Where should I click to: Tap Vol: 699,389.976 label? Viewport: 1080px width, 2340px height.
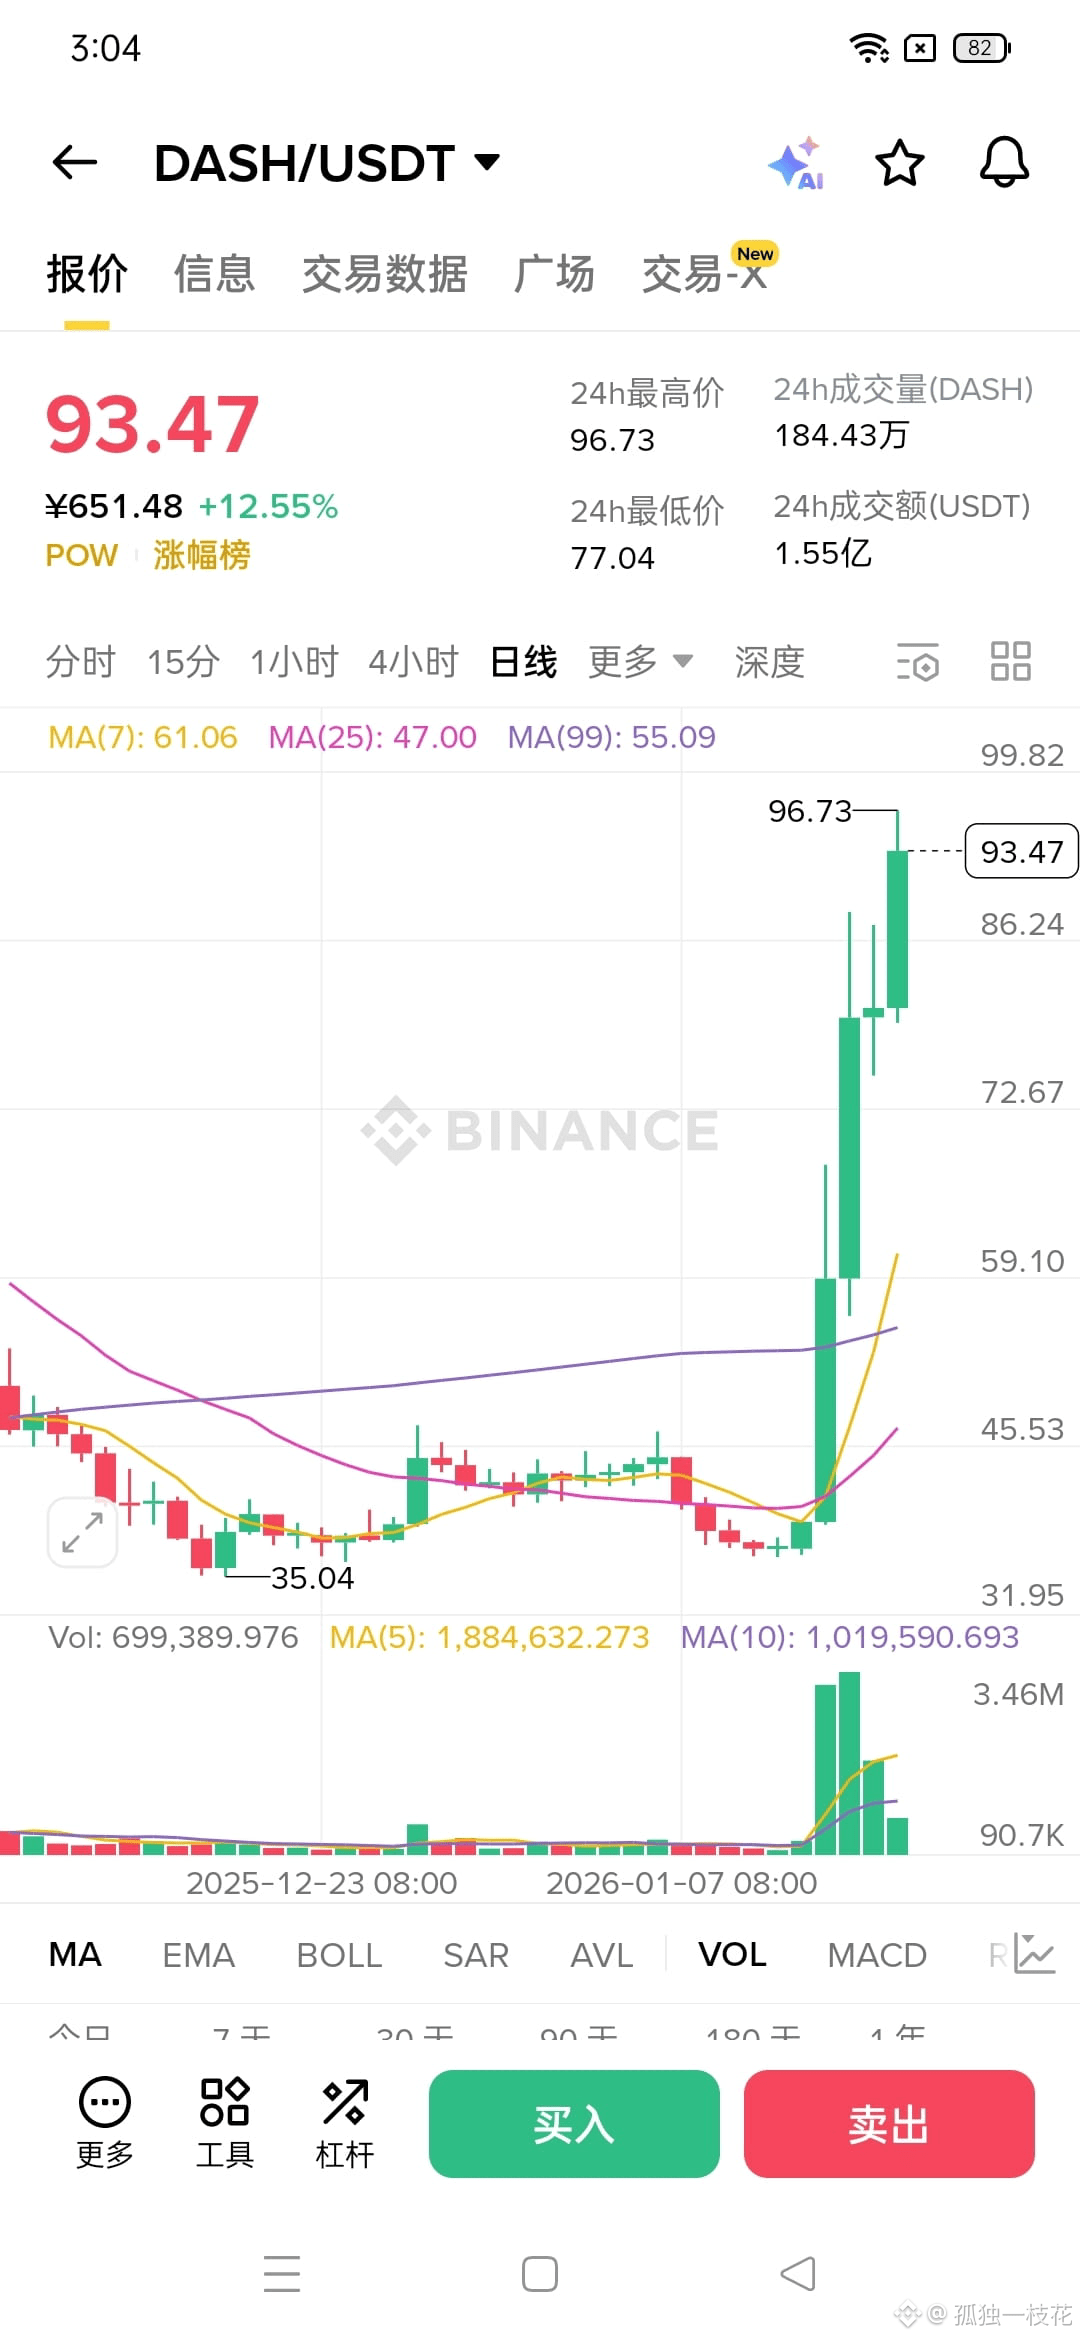(x=174, y=1637)
